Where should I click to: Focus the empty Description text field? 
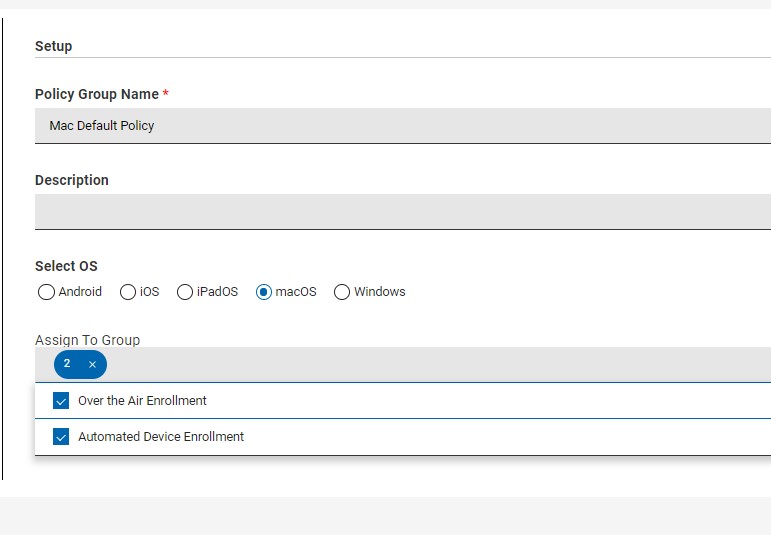click(403, 211)
